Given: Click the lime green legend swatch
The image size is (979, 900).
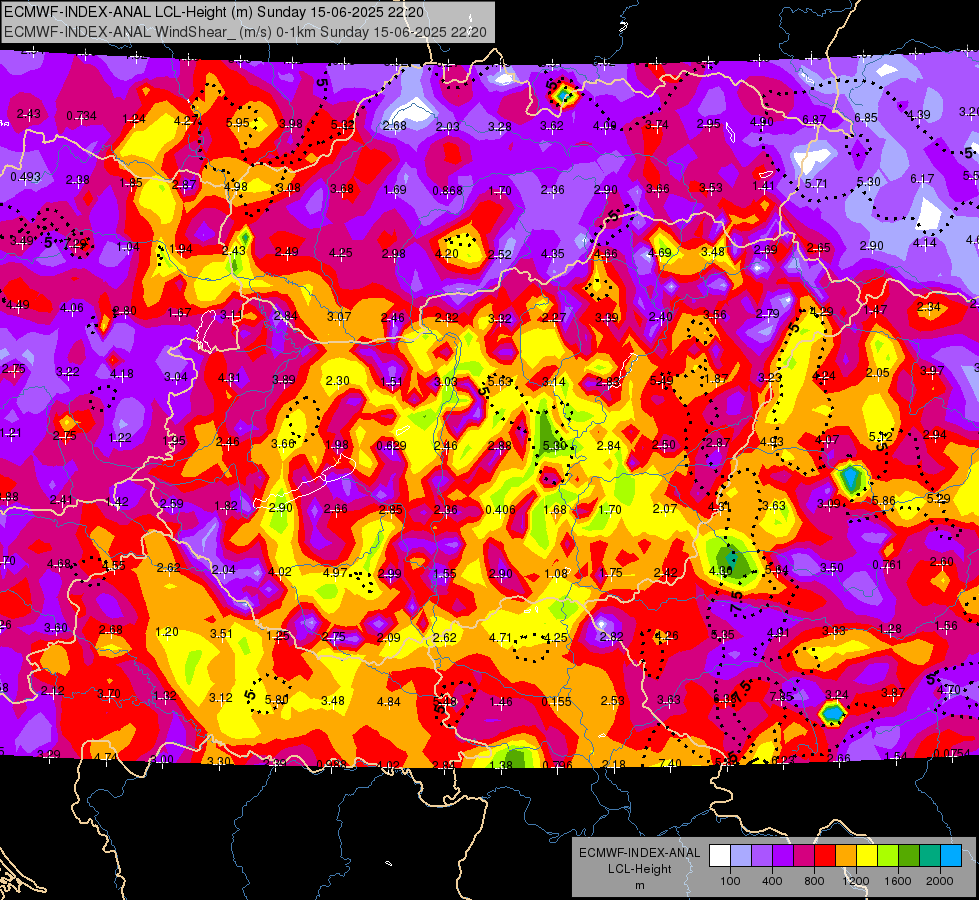Looking at the screenshot, I should click(x=888, y=856).
